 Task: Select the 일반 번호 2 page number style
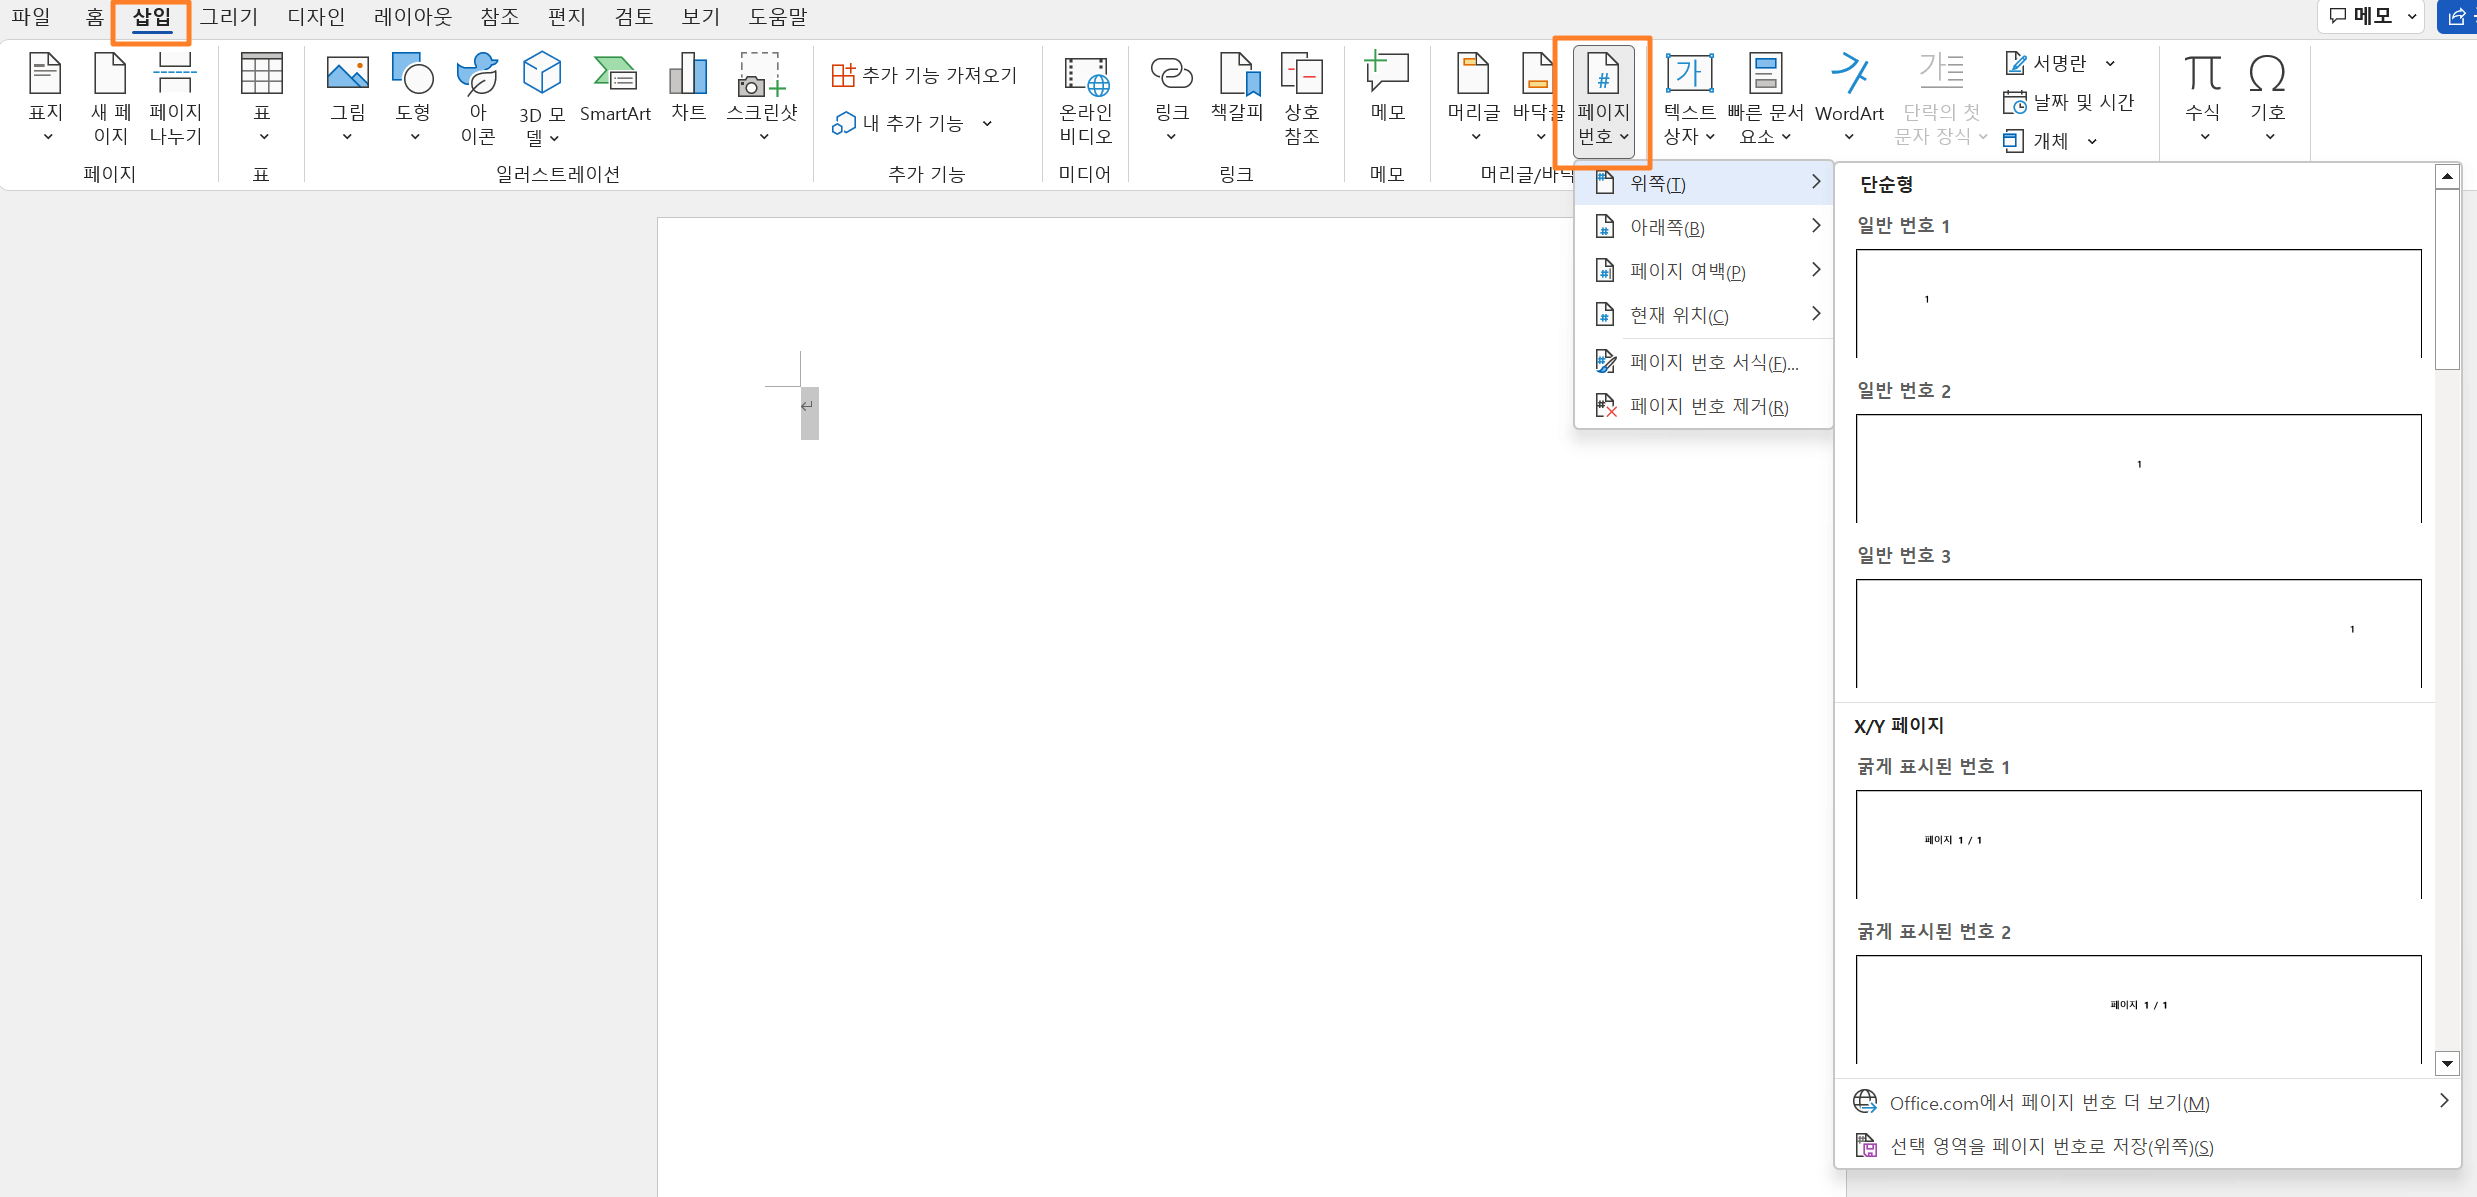click(2137, 468)
